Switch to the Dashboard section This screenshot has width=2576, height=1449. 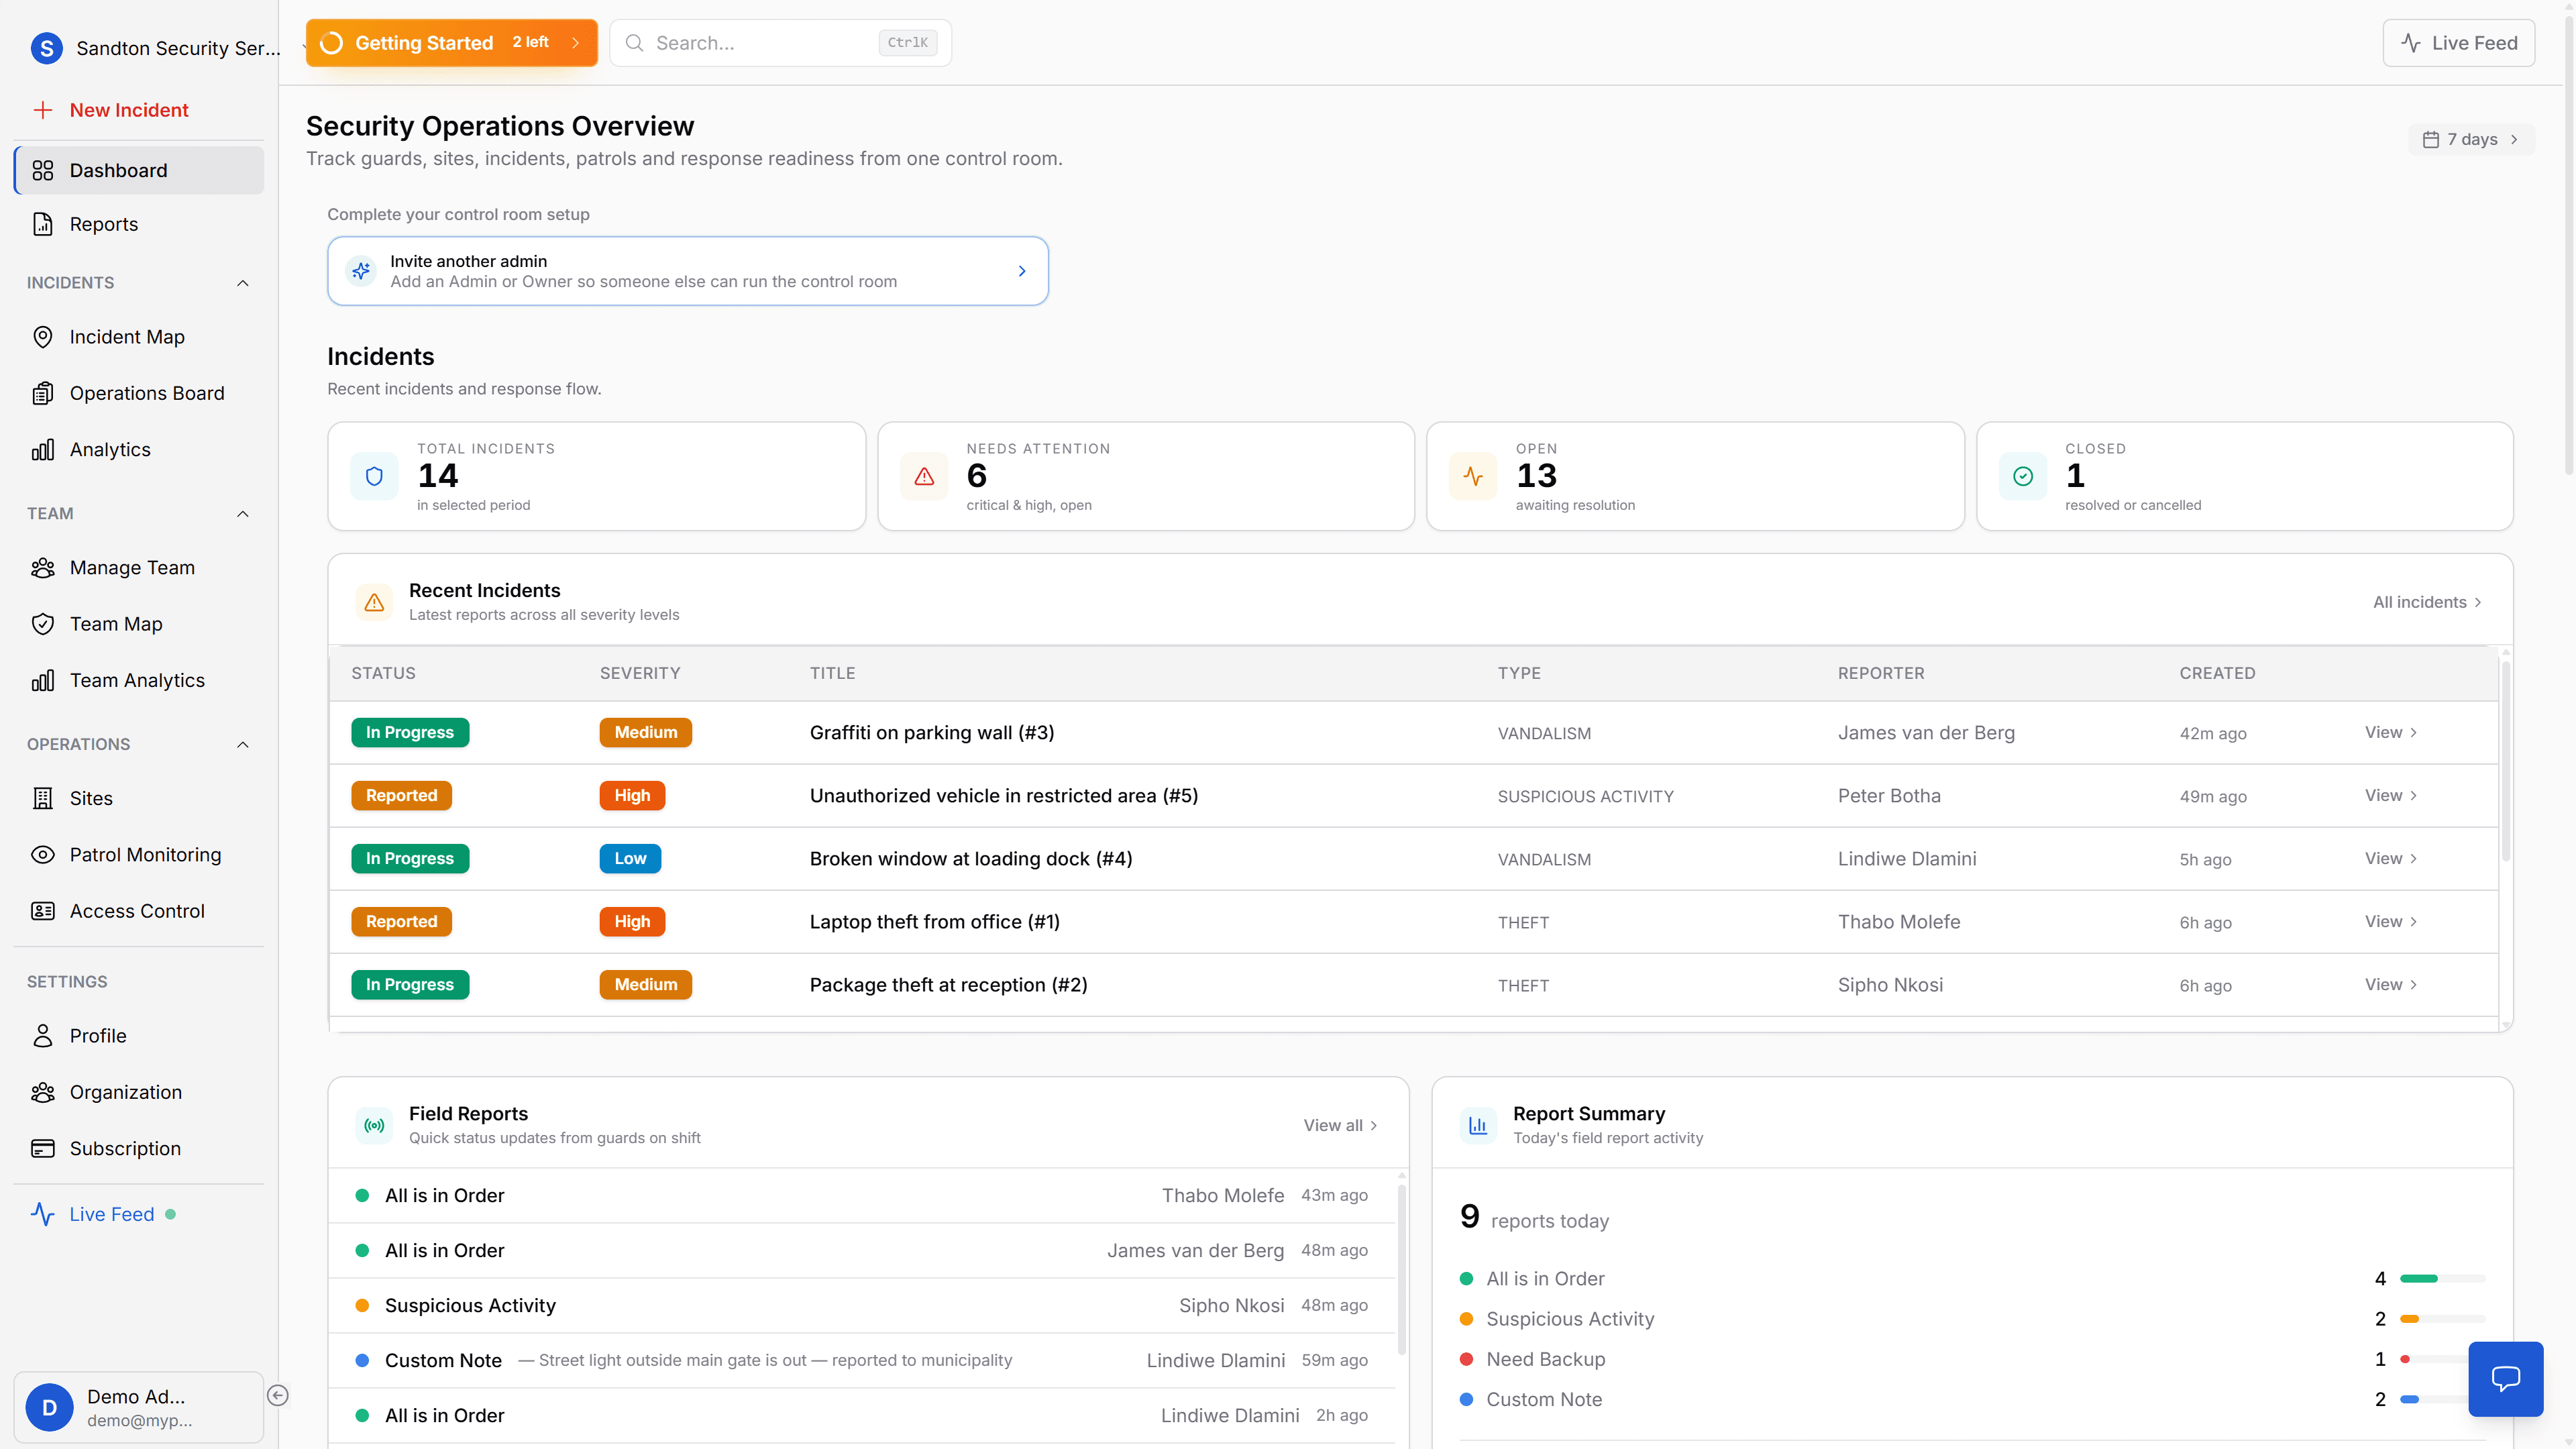tap(118, 170)
